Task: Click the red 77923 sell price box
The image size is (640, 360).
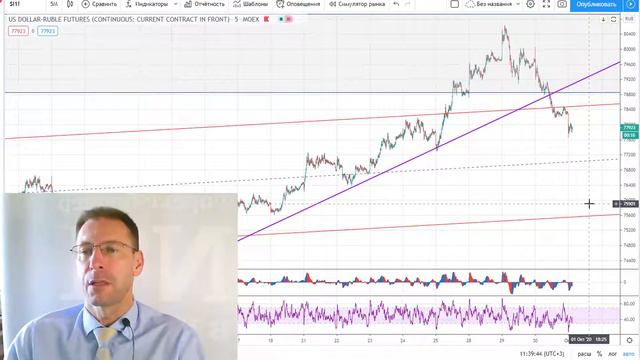Action: coord(18,31)
